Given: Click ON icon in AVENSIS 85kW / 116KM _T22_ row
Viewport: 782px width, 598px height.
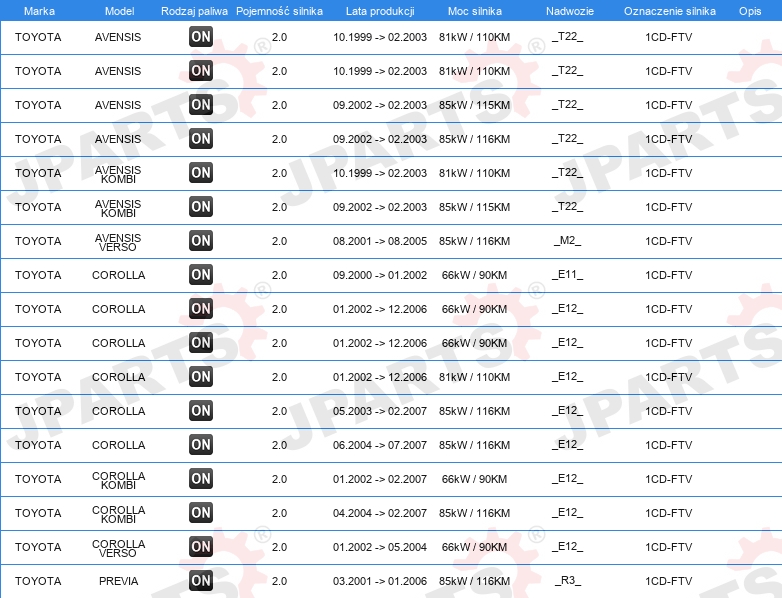Looking at the screenshot, I should coord(201,139).
